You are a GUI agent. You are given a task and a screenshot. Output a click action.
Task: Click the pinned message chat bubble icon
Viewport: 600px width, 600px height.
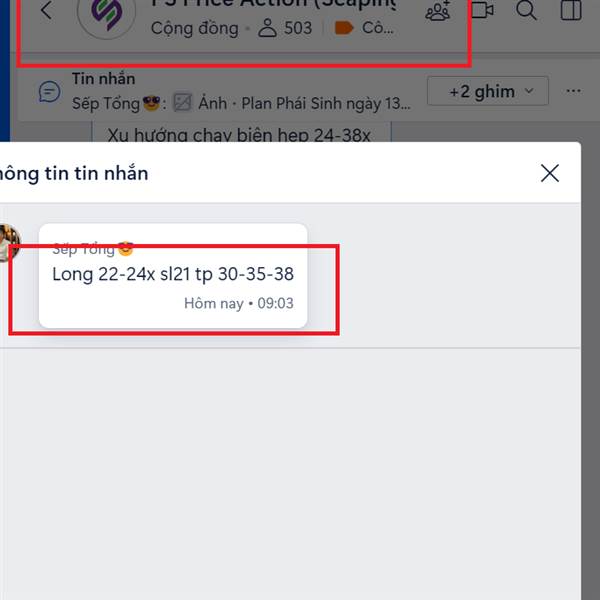click(x=50, y=92)
